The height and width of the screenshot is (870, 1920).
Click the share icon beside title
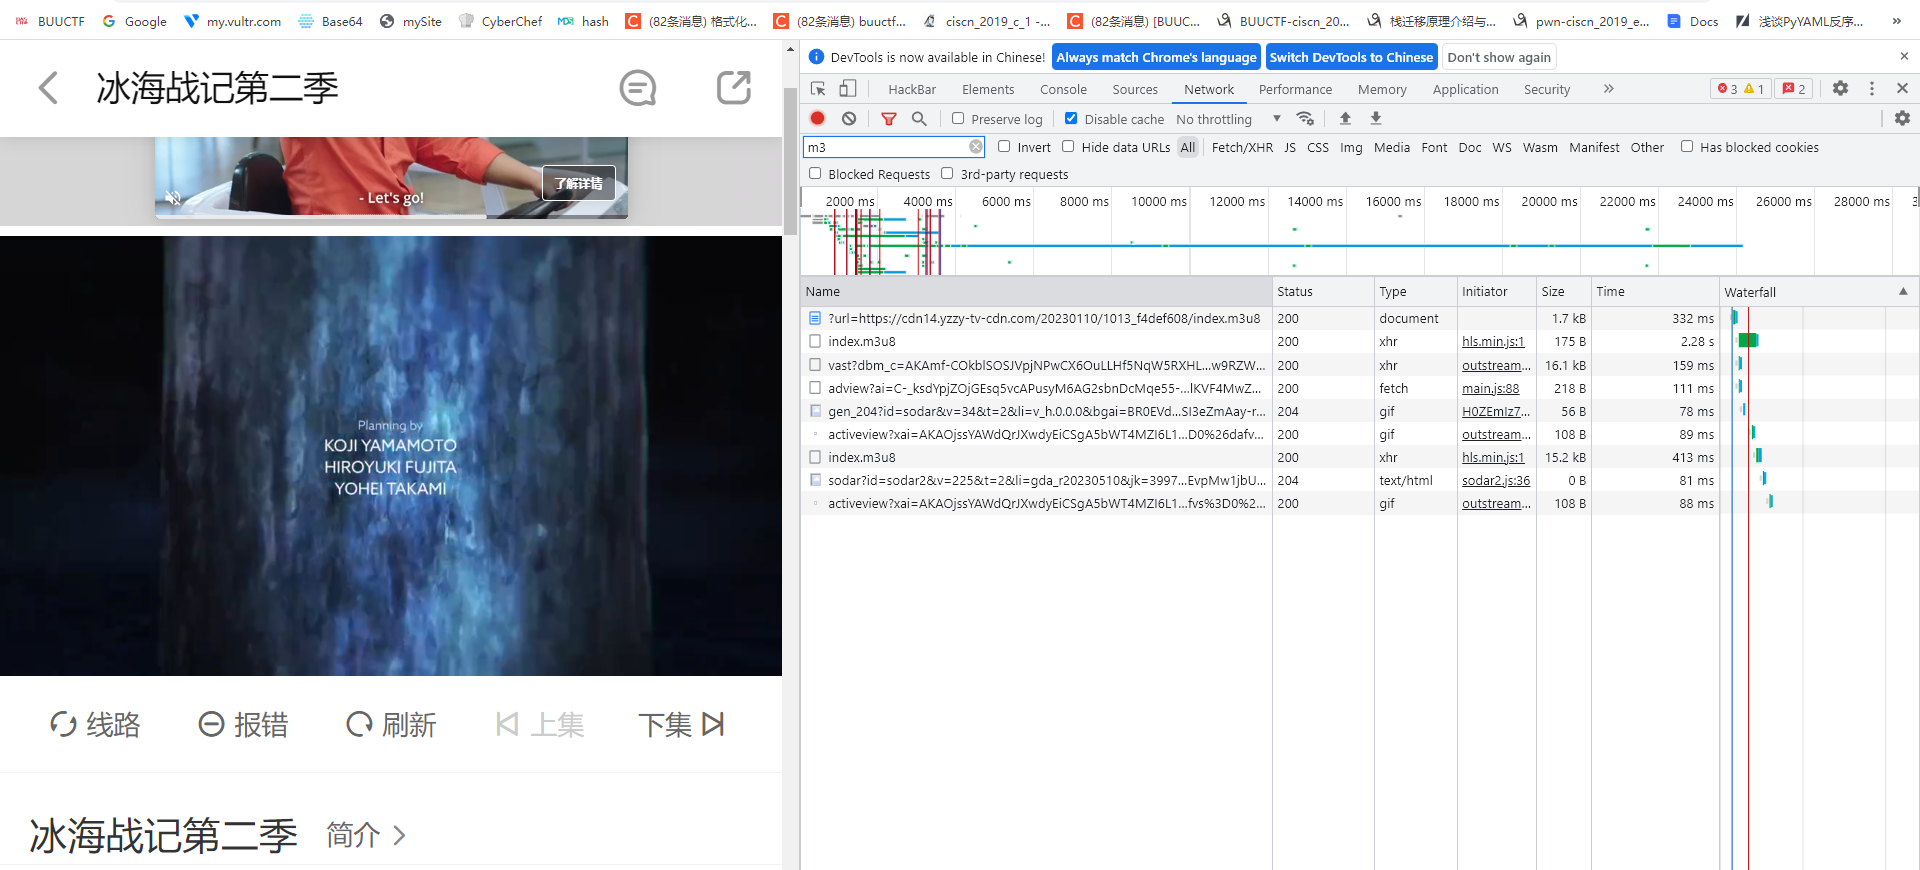click(x=733, y=88)
